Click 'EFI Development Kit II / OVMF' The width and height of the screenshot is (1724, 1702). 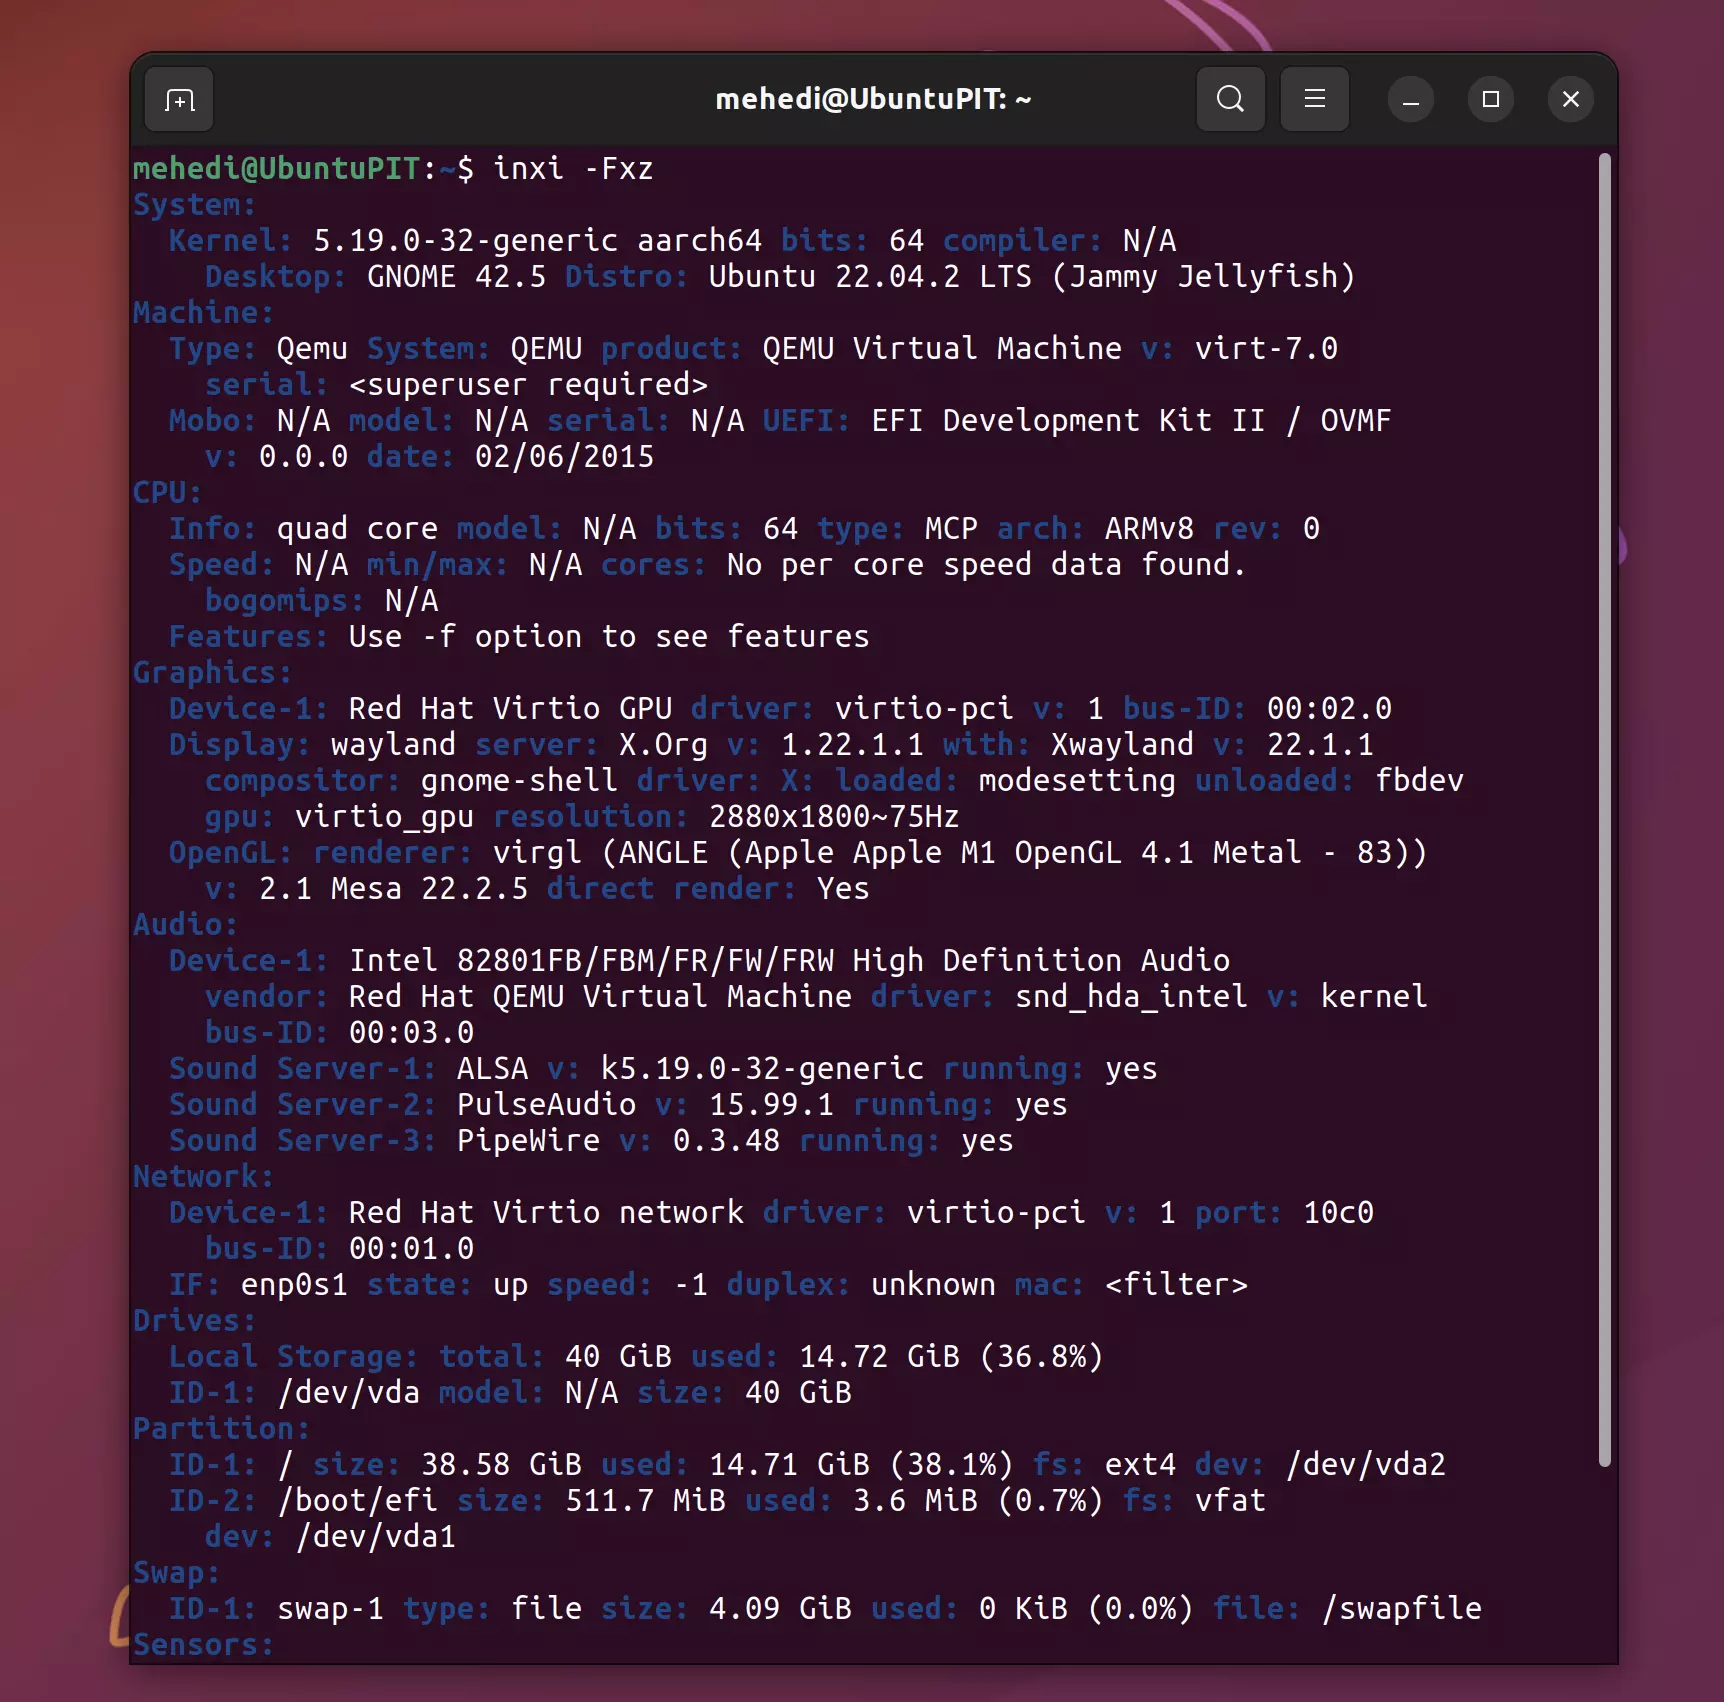click(x=1131, y=420)
